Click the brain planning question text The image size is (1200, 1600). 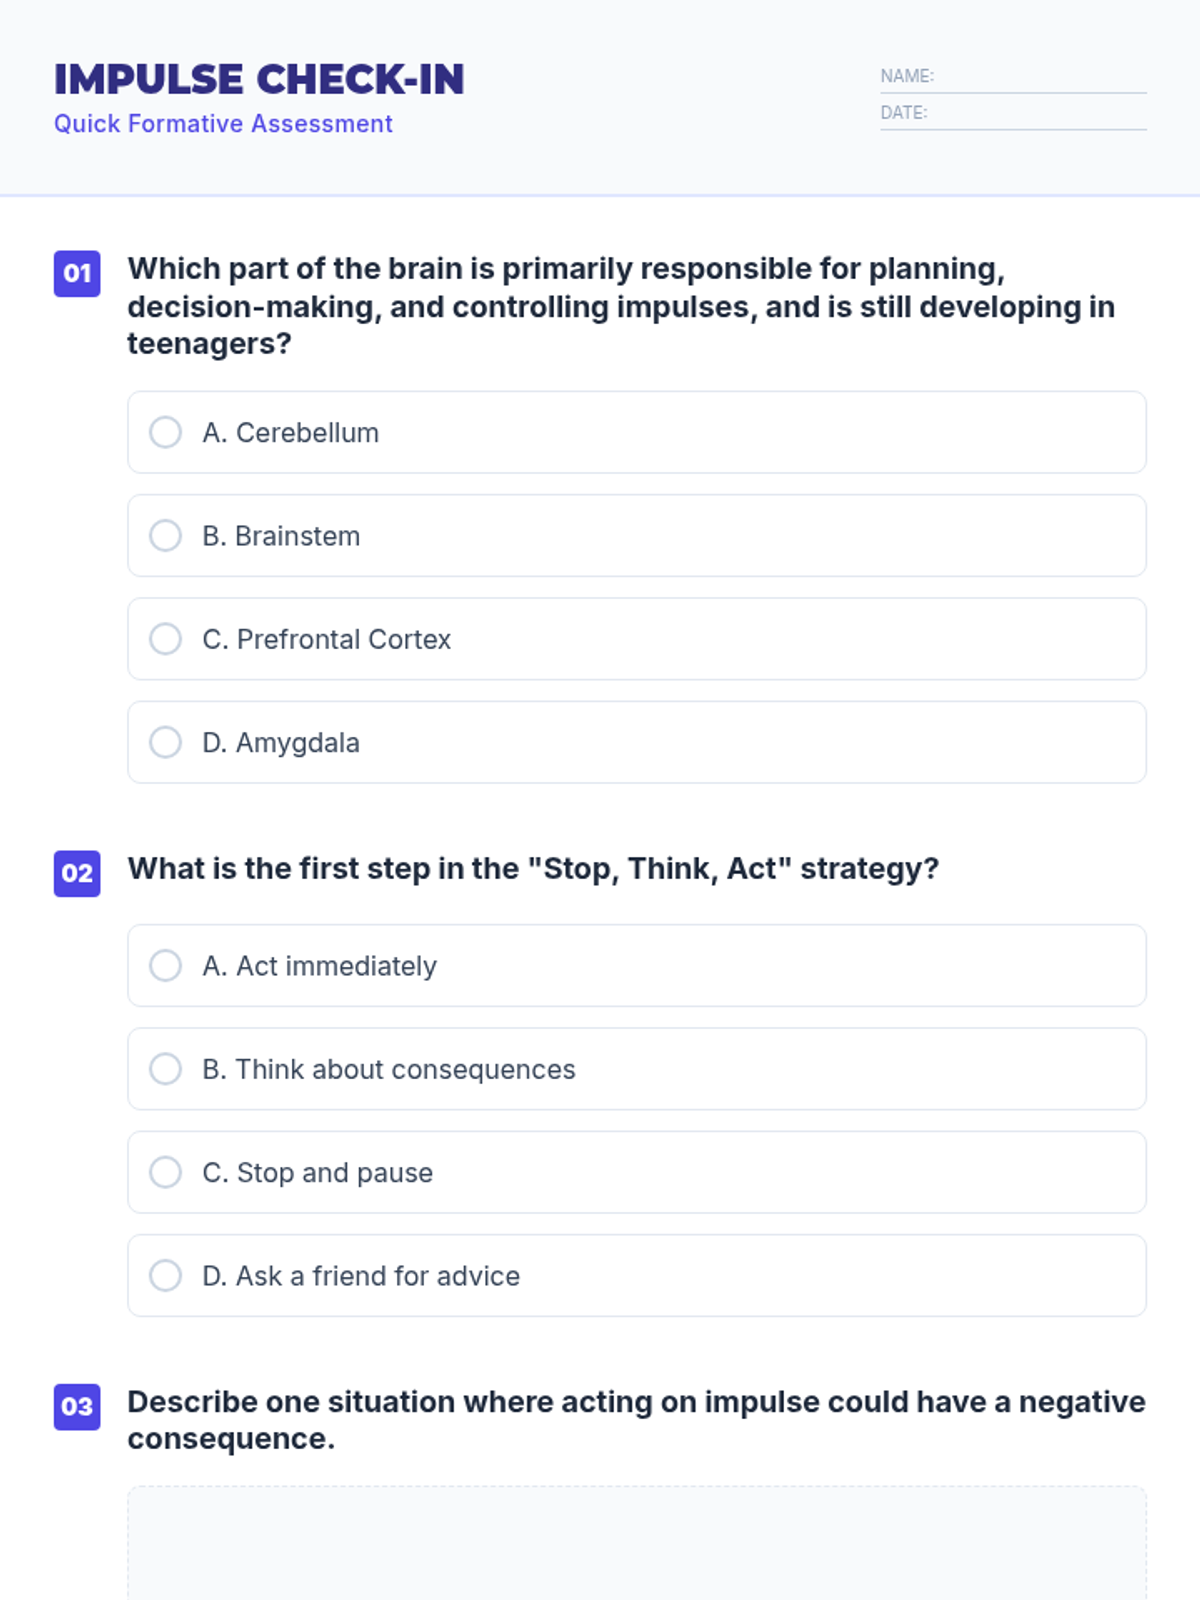point(620,306)
